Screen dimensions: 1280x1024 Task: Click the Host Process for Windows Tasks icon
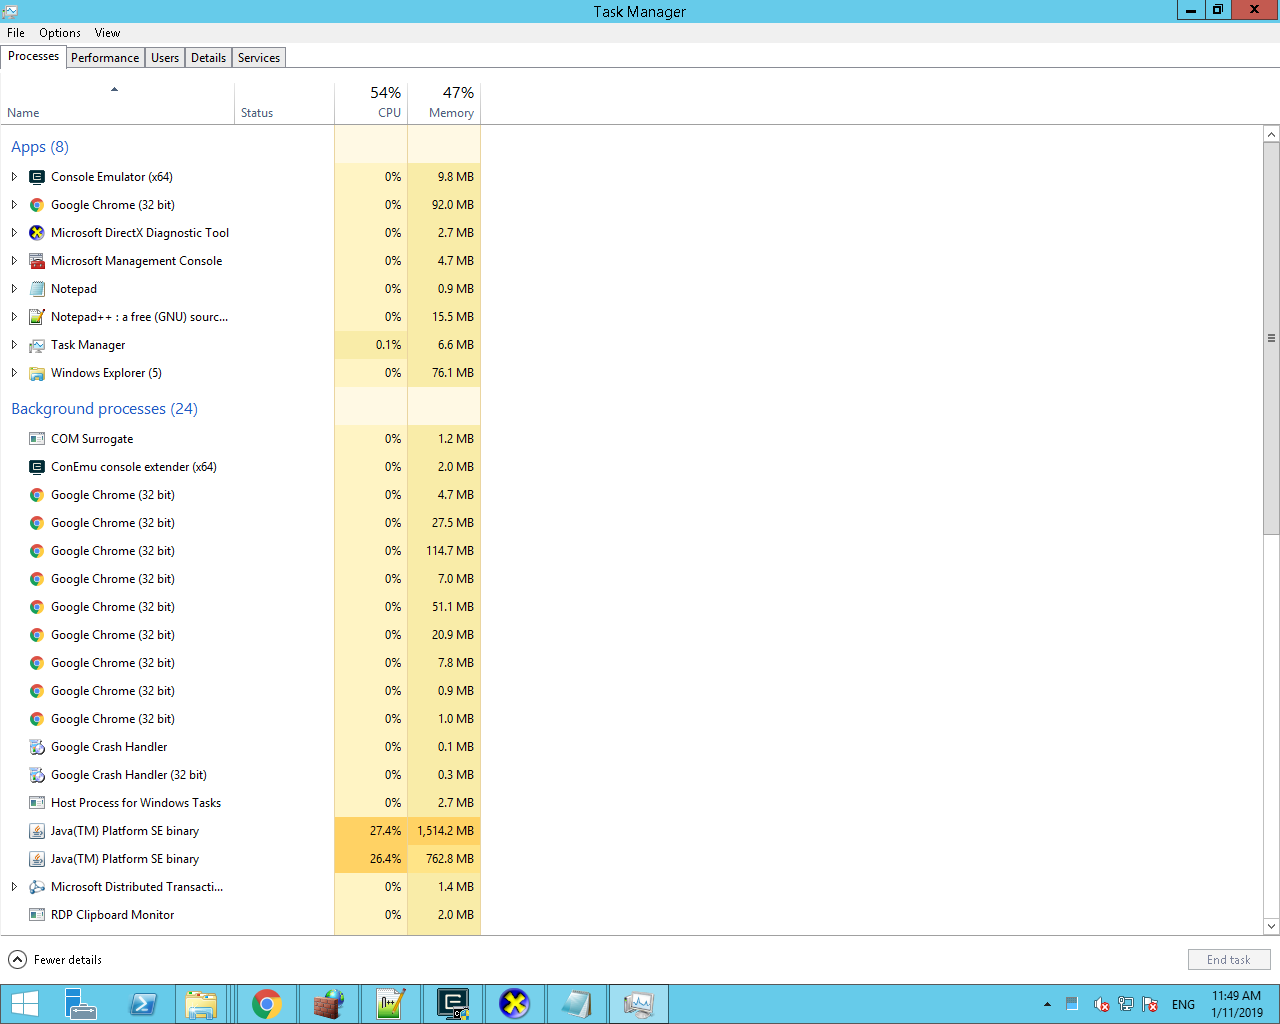[x=37, y=803]
